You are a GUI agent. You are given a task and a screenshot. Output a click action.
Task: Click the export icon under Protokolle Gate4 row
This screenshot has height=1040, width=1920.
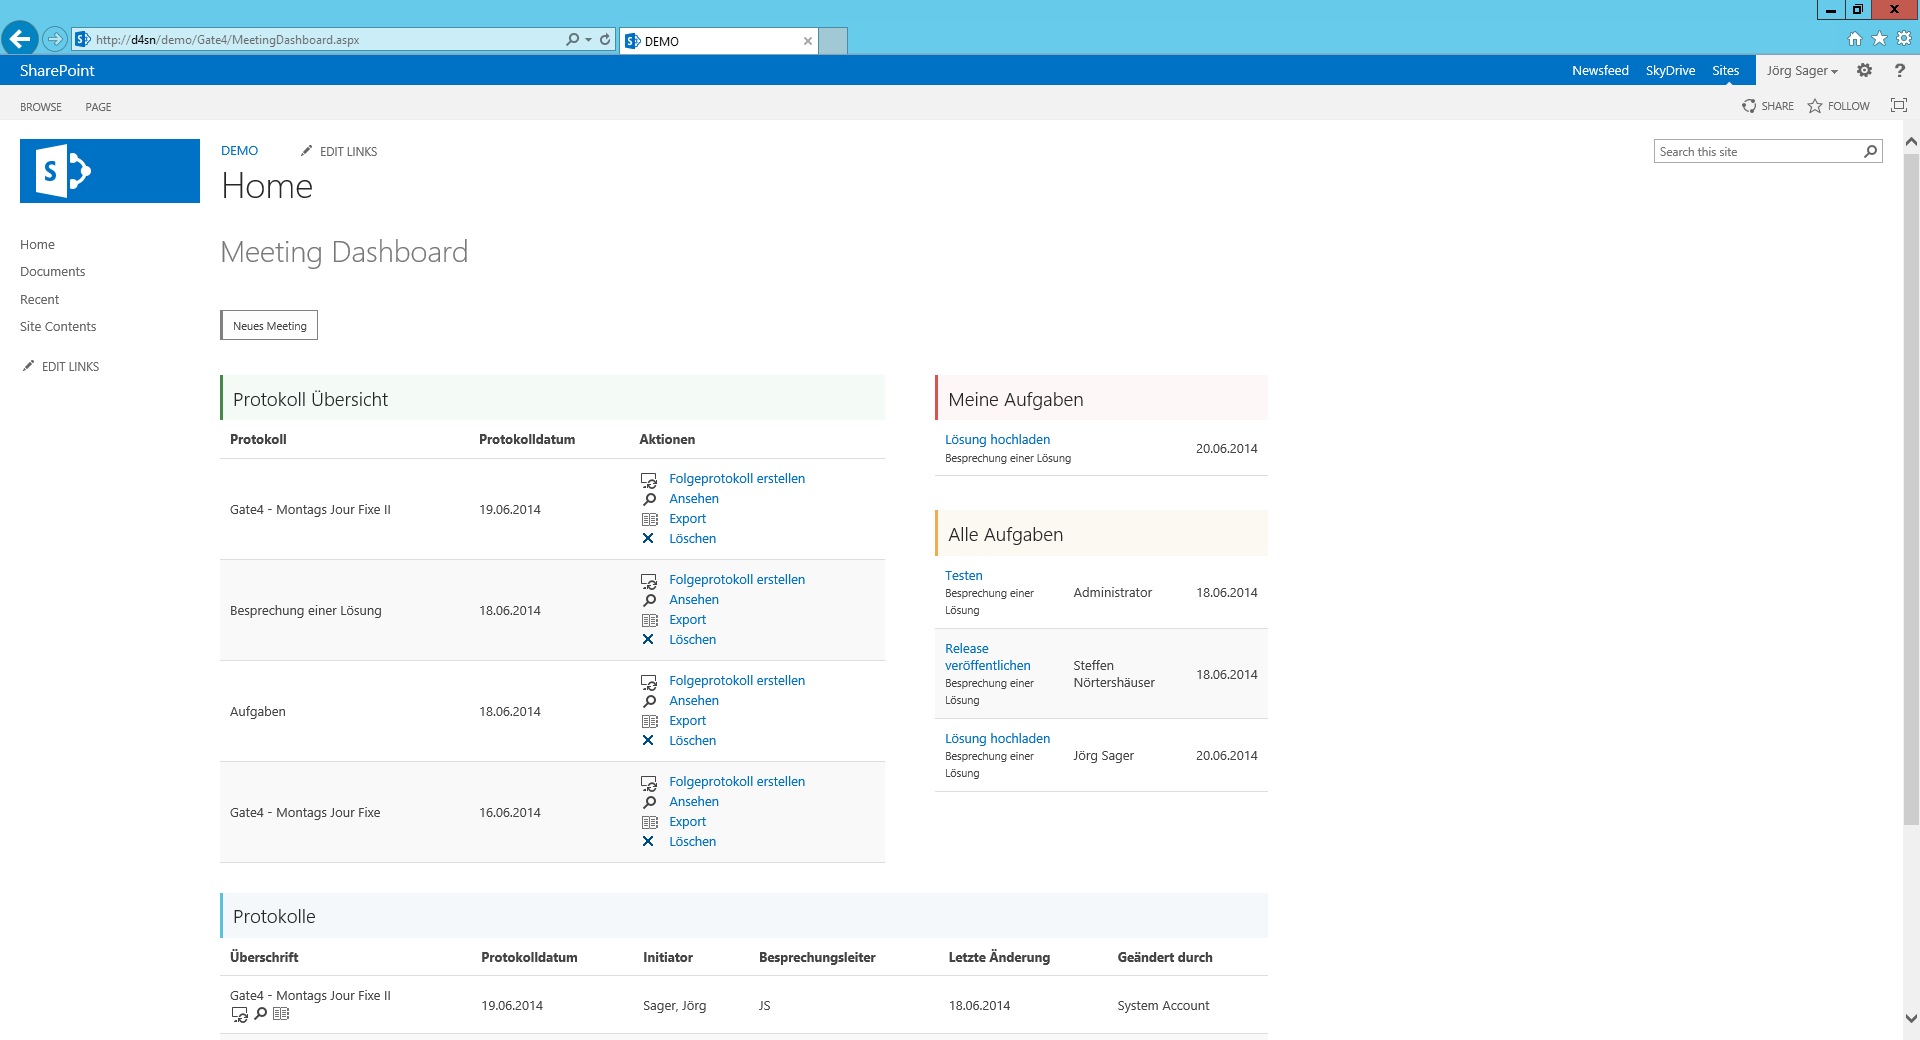click(x=281, y=1013)
